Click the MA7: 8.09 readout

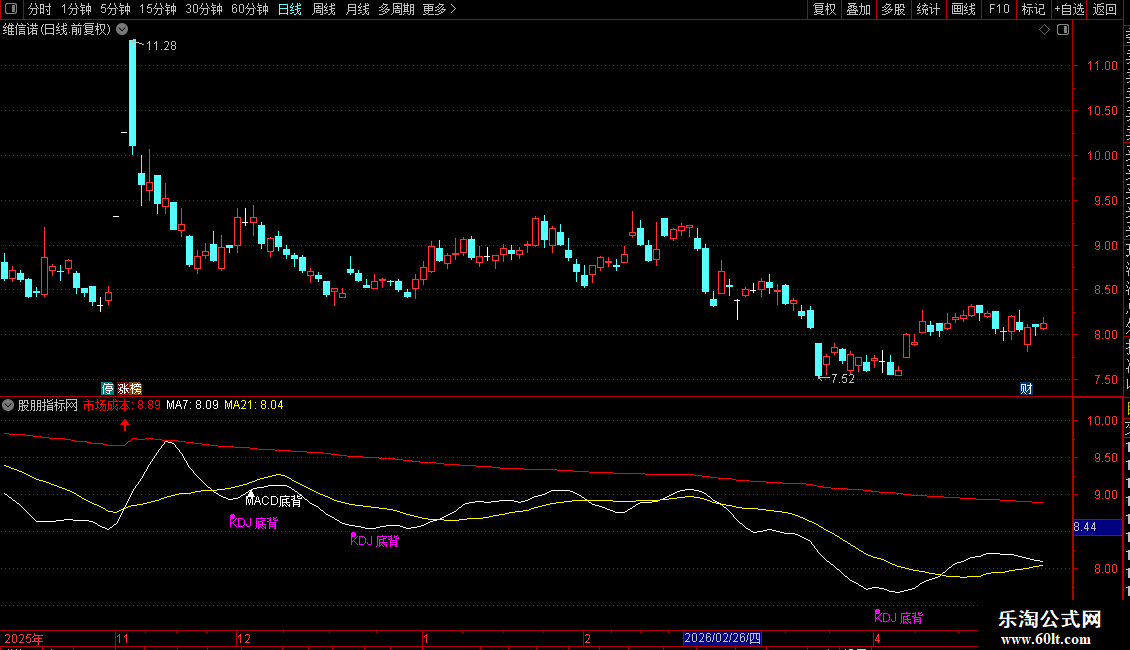click(x=192, y=405)
